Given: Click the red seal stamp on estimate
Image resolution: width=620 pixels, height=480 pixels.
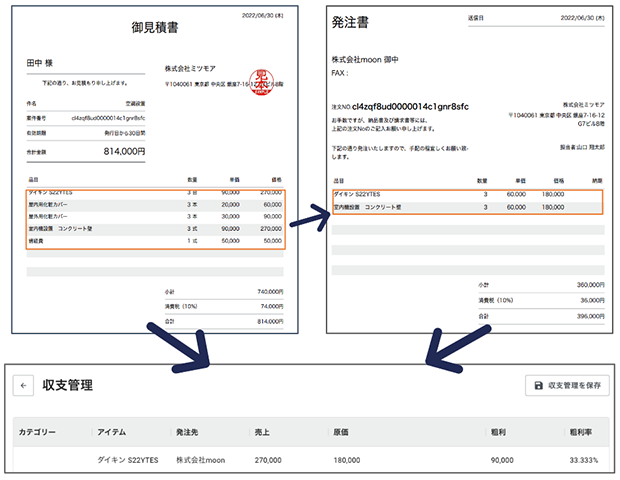Looking at the screenshot, I should [x=261, y=82].
